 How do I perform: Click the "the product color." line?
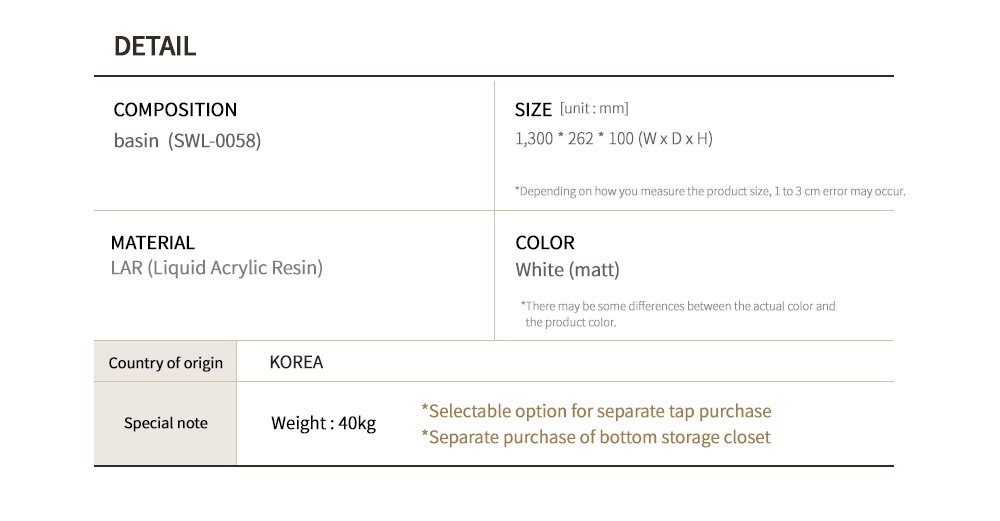click(x=571, y=323)
